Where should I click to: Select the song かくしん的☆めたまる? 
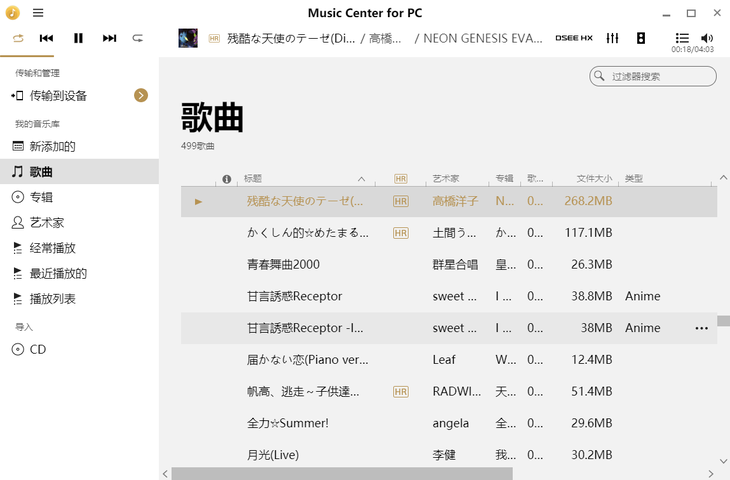click(308, 233)
